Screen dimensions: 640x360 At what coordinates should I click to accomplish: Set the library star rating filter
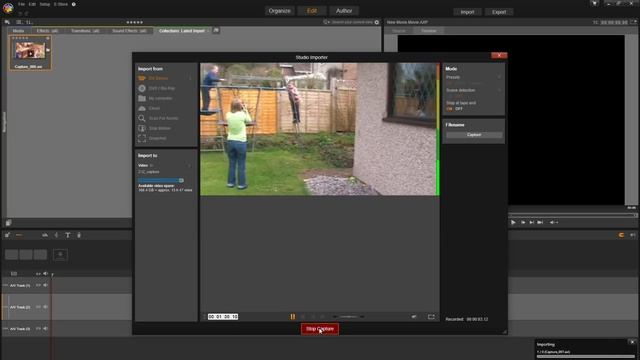[x=135, y=22]
